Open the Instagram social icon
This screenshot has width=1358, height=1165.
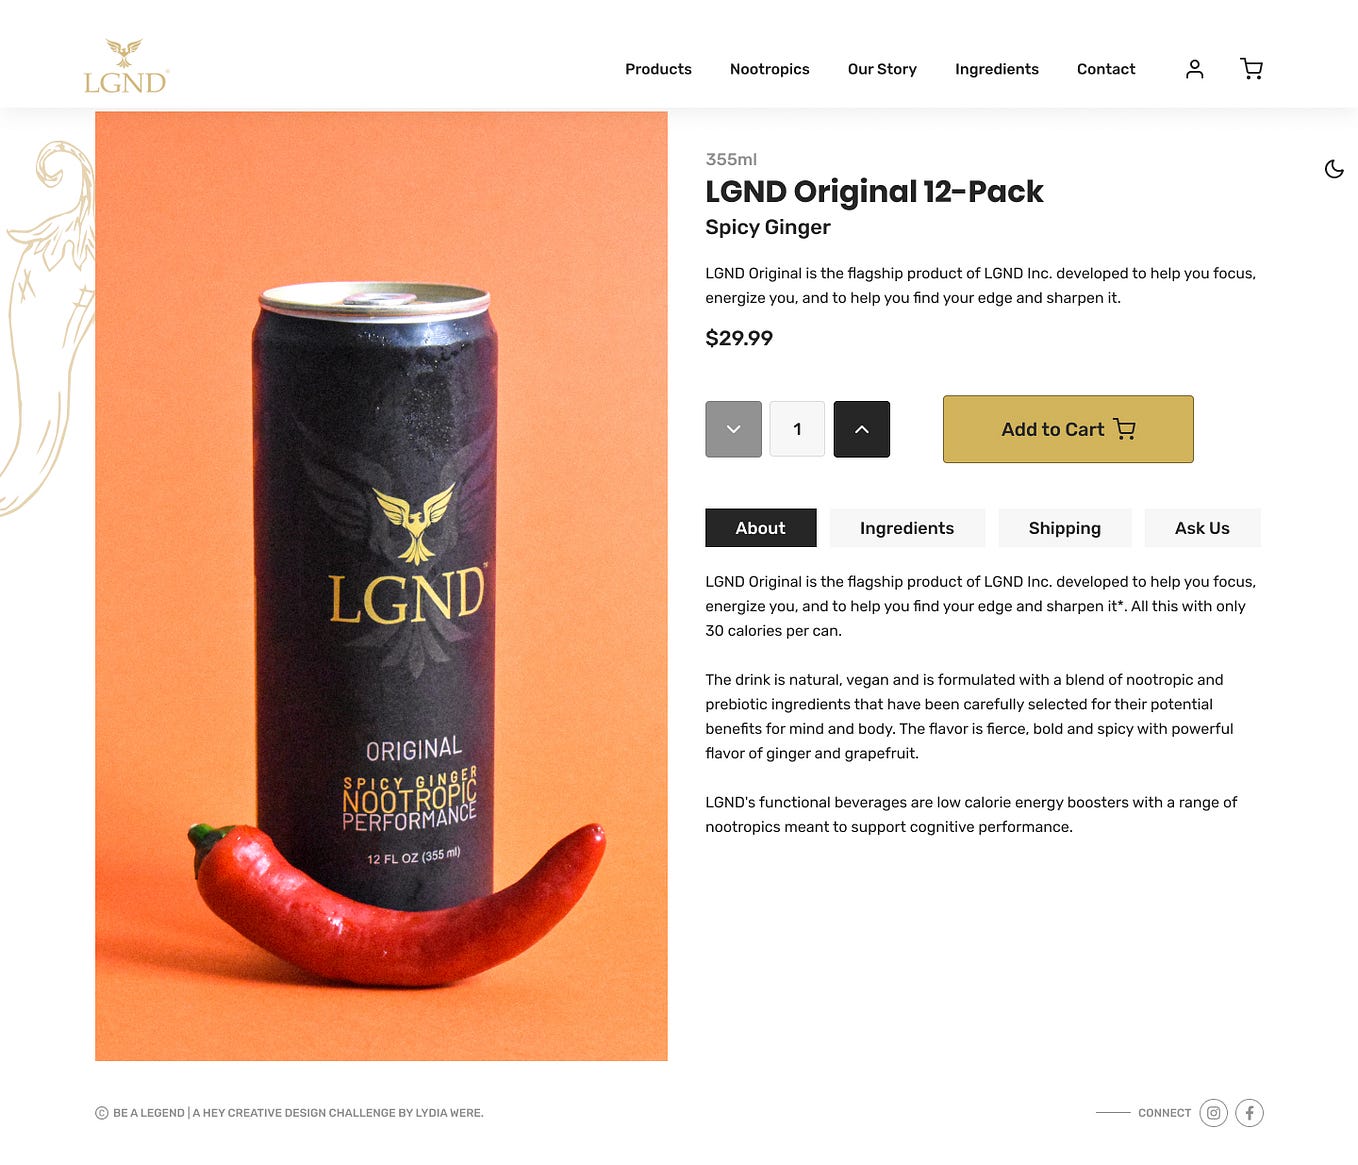pyautogui.click(x=1213, y=1113)
